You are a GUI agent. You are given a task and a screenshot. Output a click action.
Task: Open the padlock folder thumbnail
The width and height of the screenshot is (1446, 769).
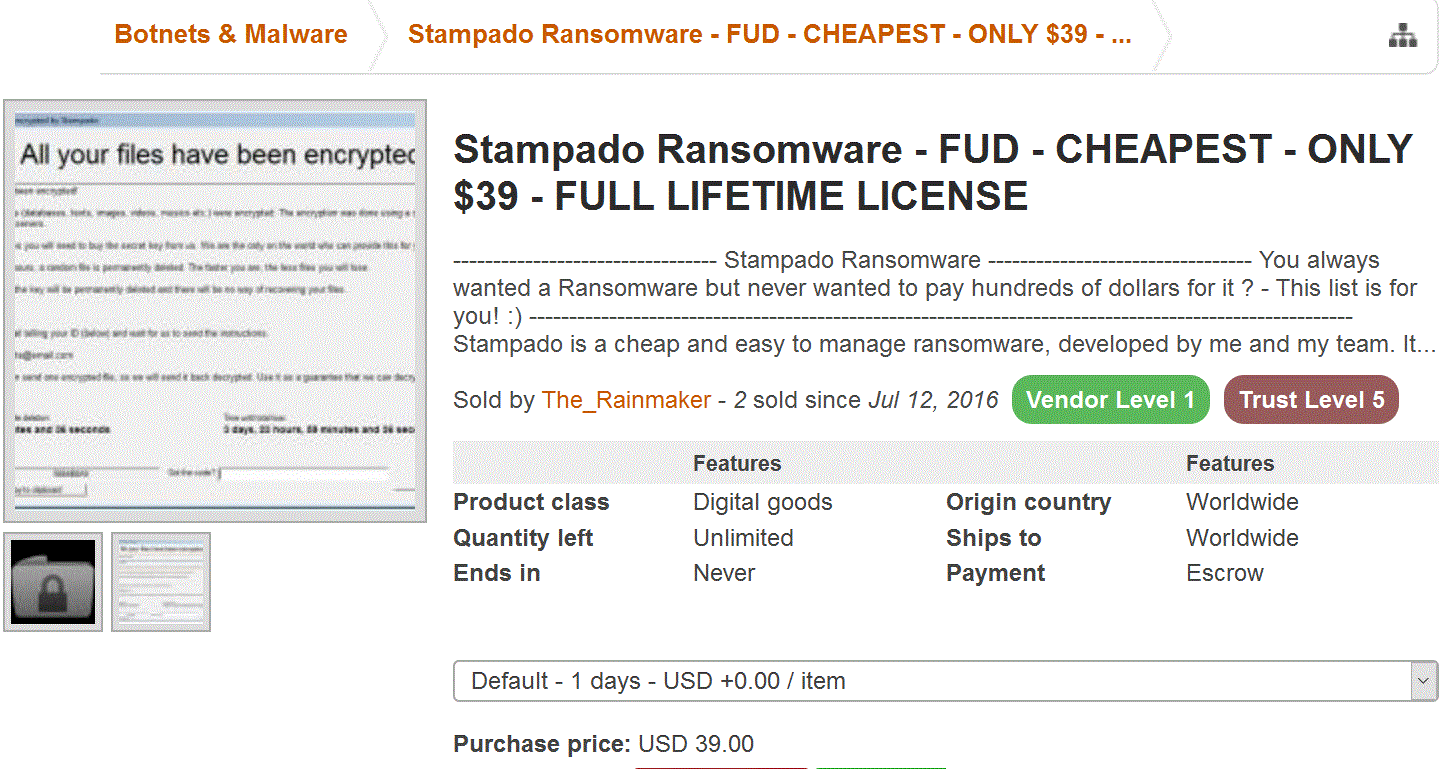tap(53, 582)
